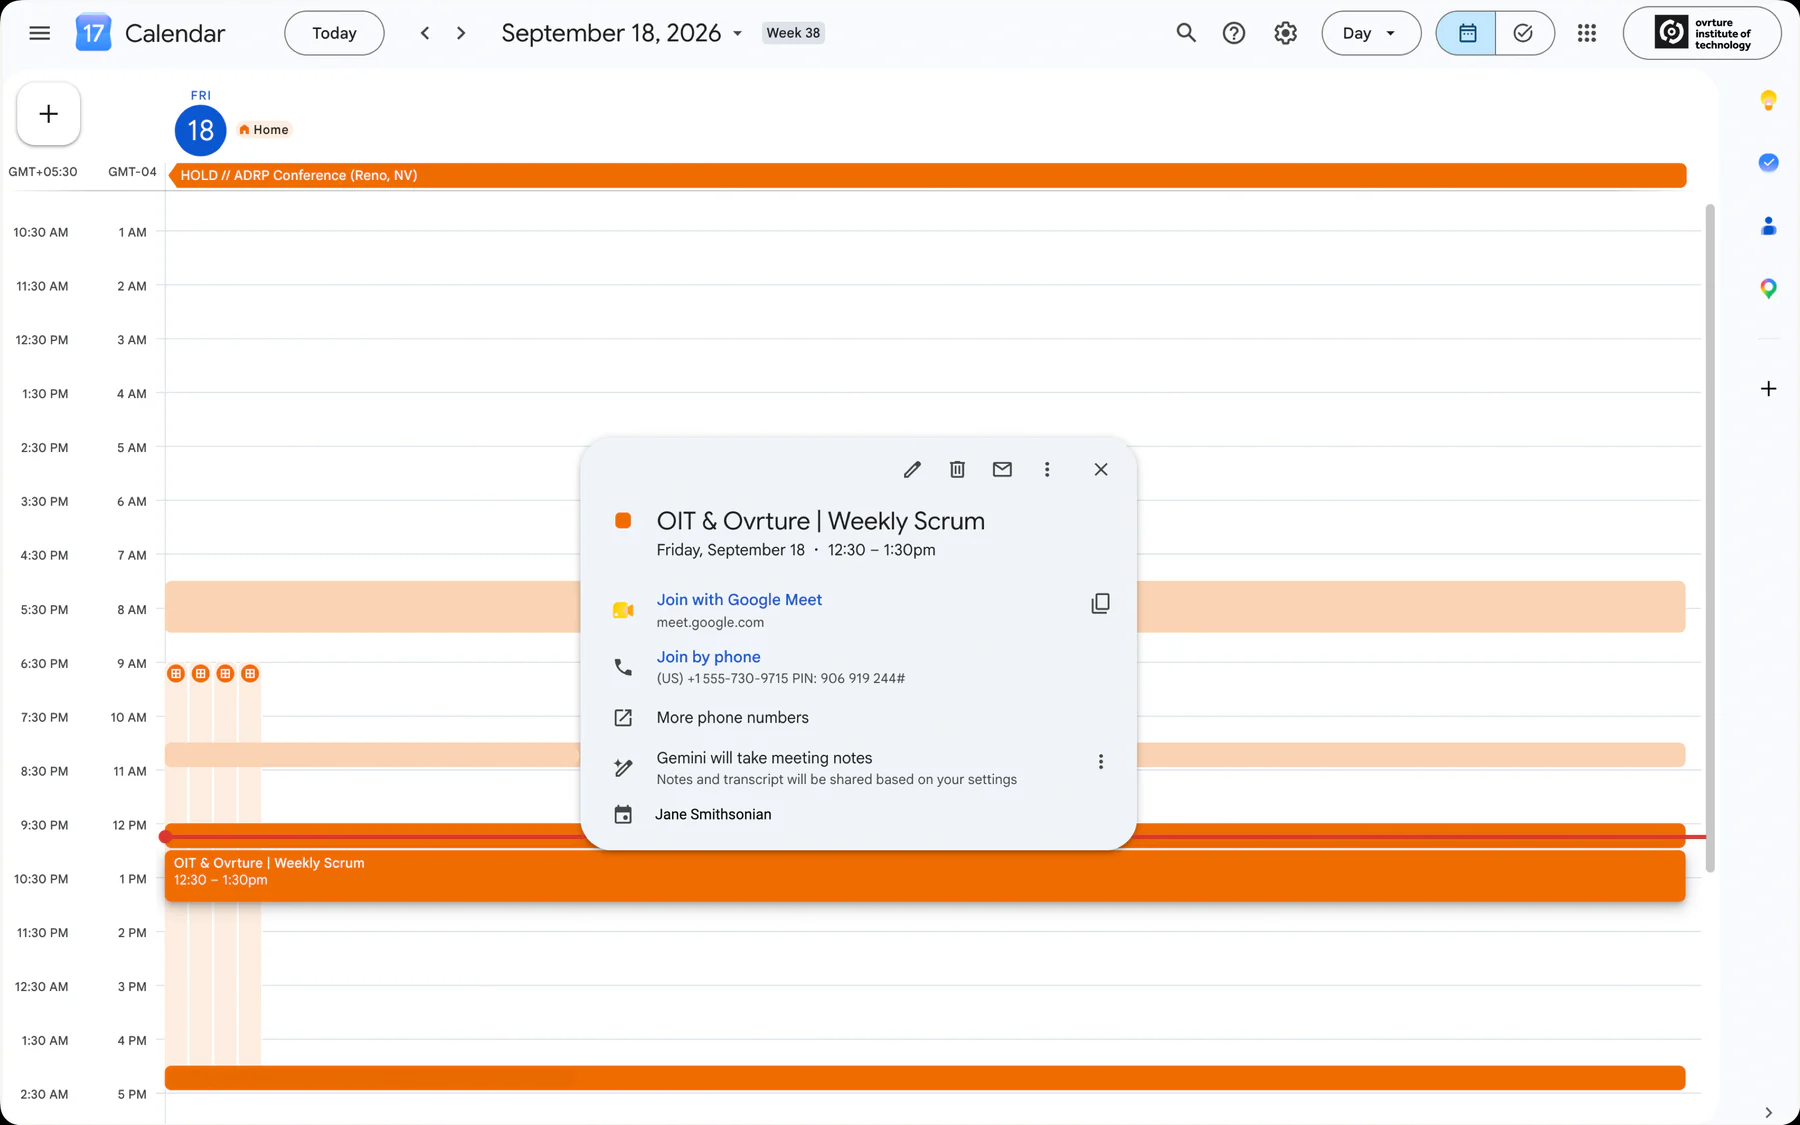Click the GMT+05:30 time zone label
The width and height of the screenshot is (1800, 1125).
tap(43, 172)
